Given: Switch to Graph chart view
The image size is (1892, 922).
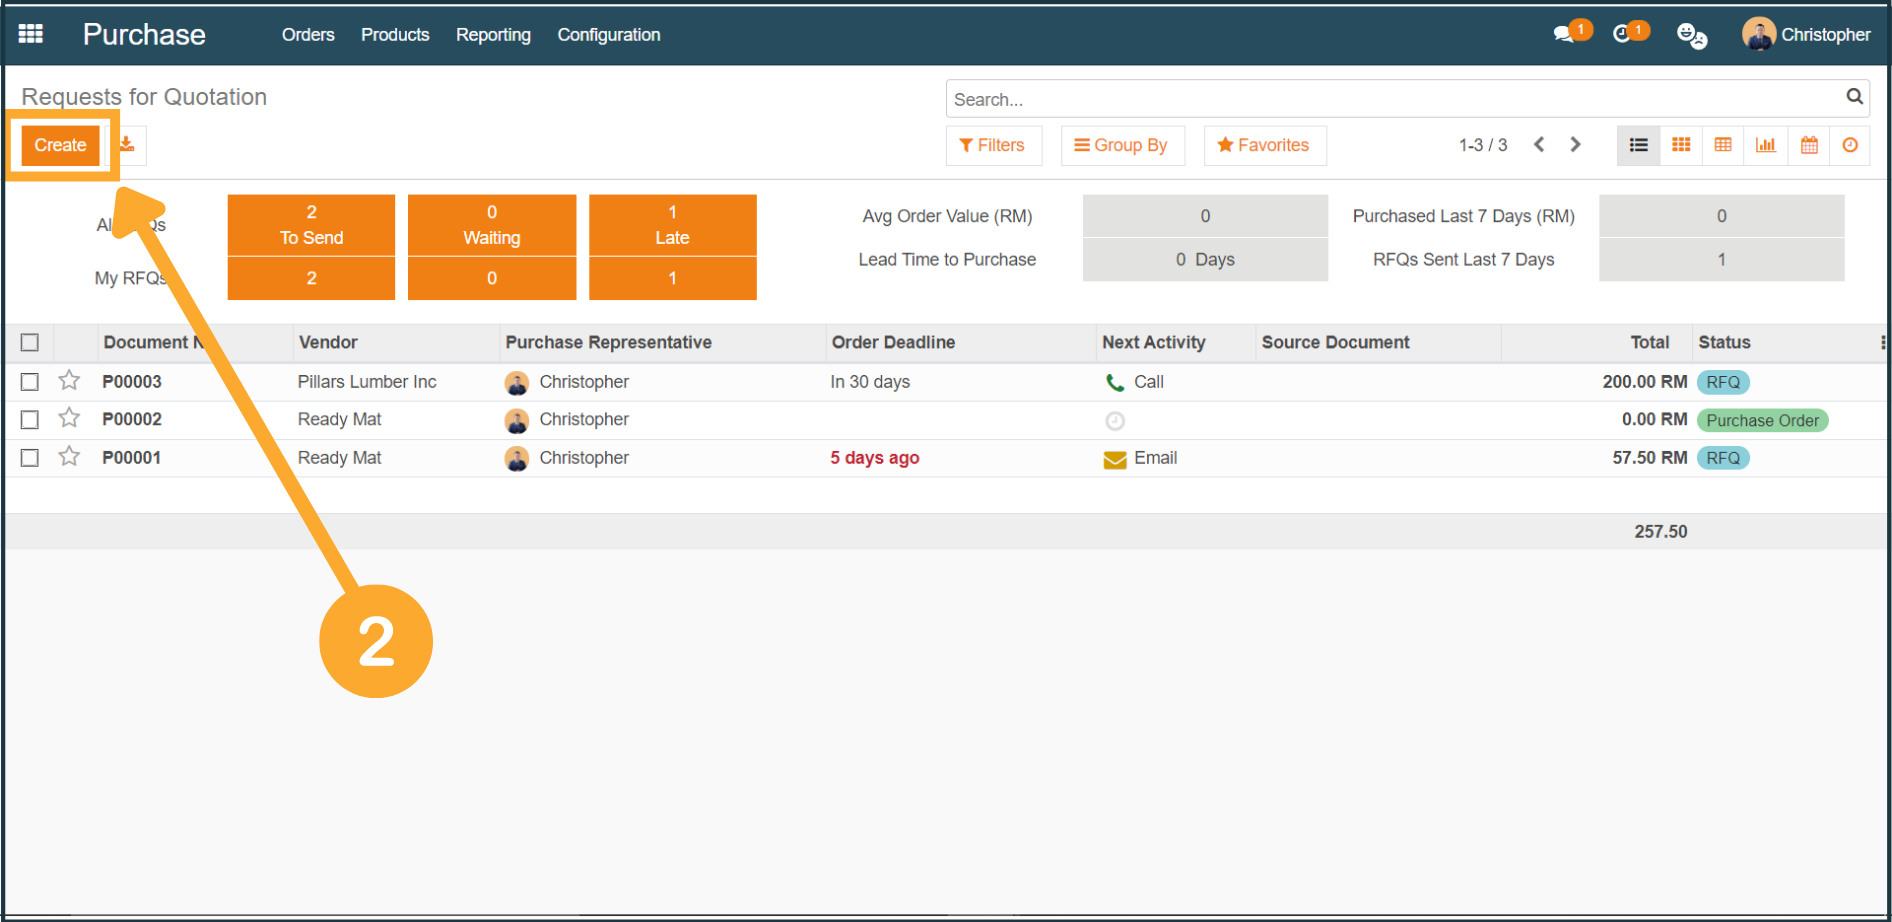Looking at the screenshot, I should [x=1766, y=145].
